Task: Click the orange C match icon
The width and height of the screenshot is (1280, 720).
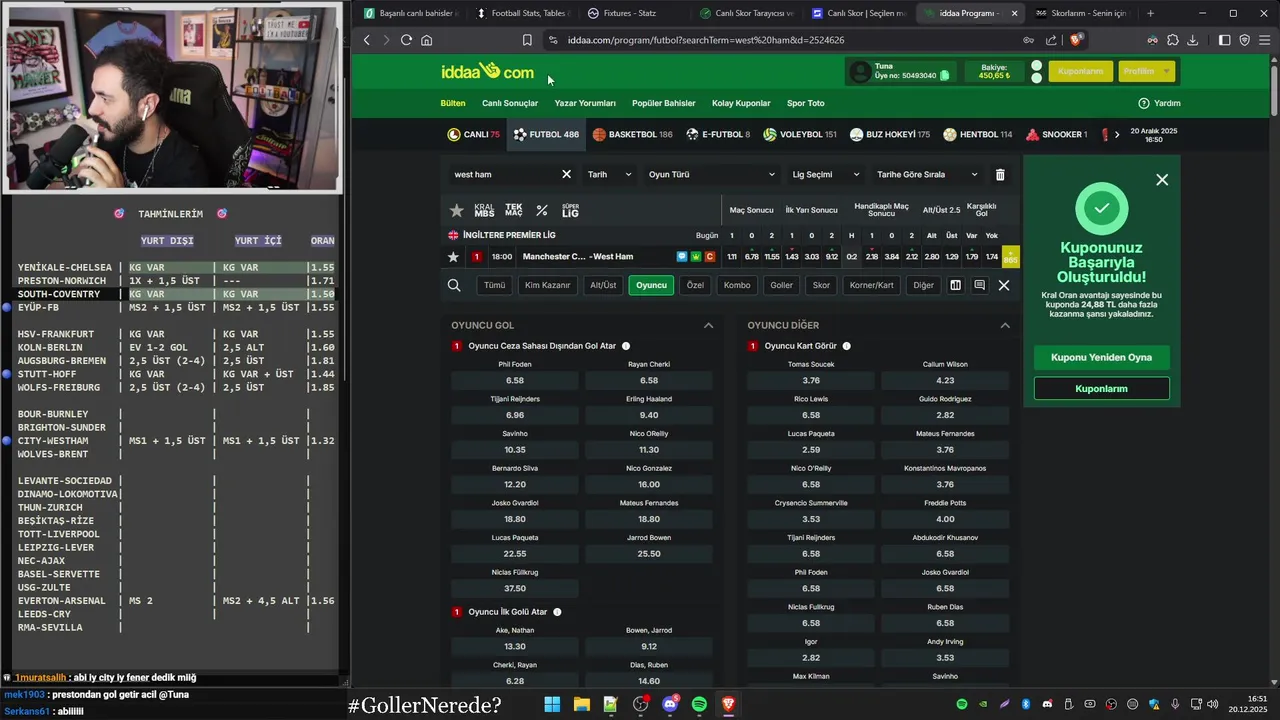Action: 710,257
